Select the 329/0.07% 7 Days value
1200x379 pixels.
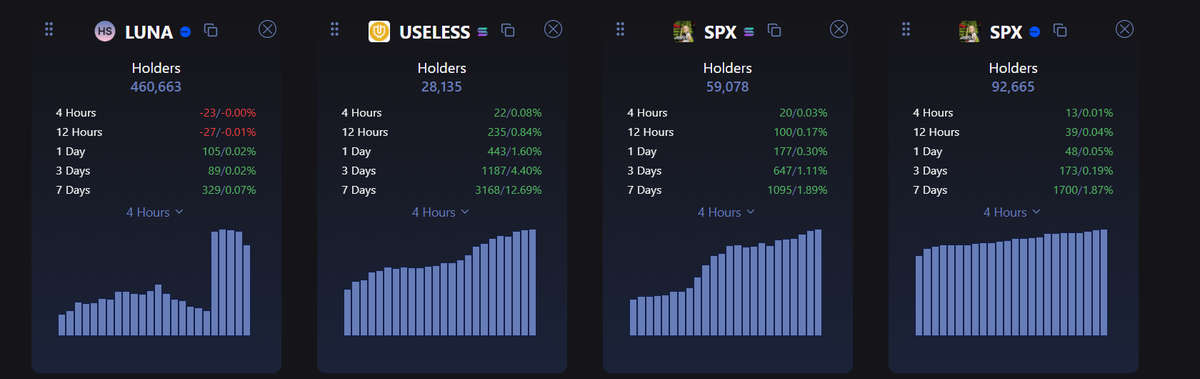(x=229, y=190)
